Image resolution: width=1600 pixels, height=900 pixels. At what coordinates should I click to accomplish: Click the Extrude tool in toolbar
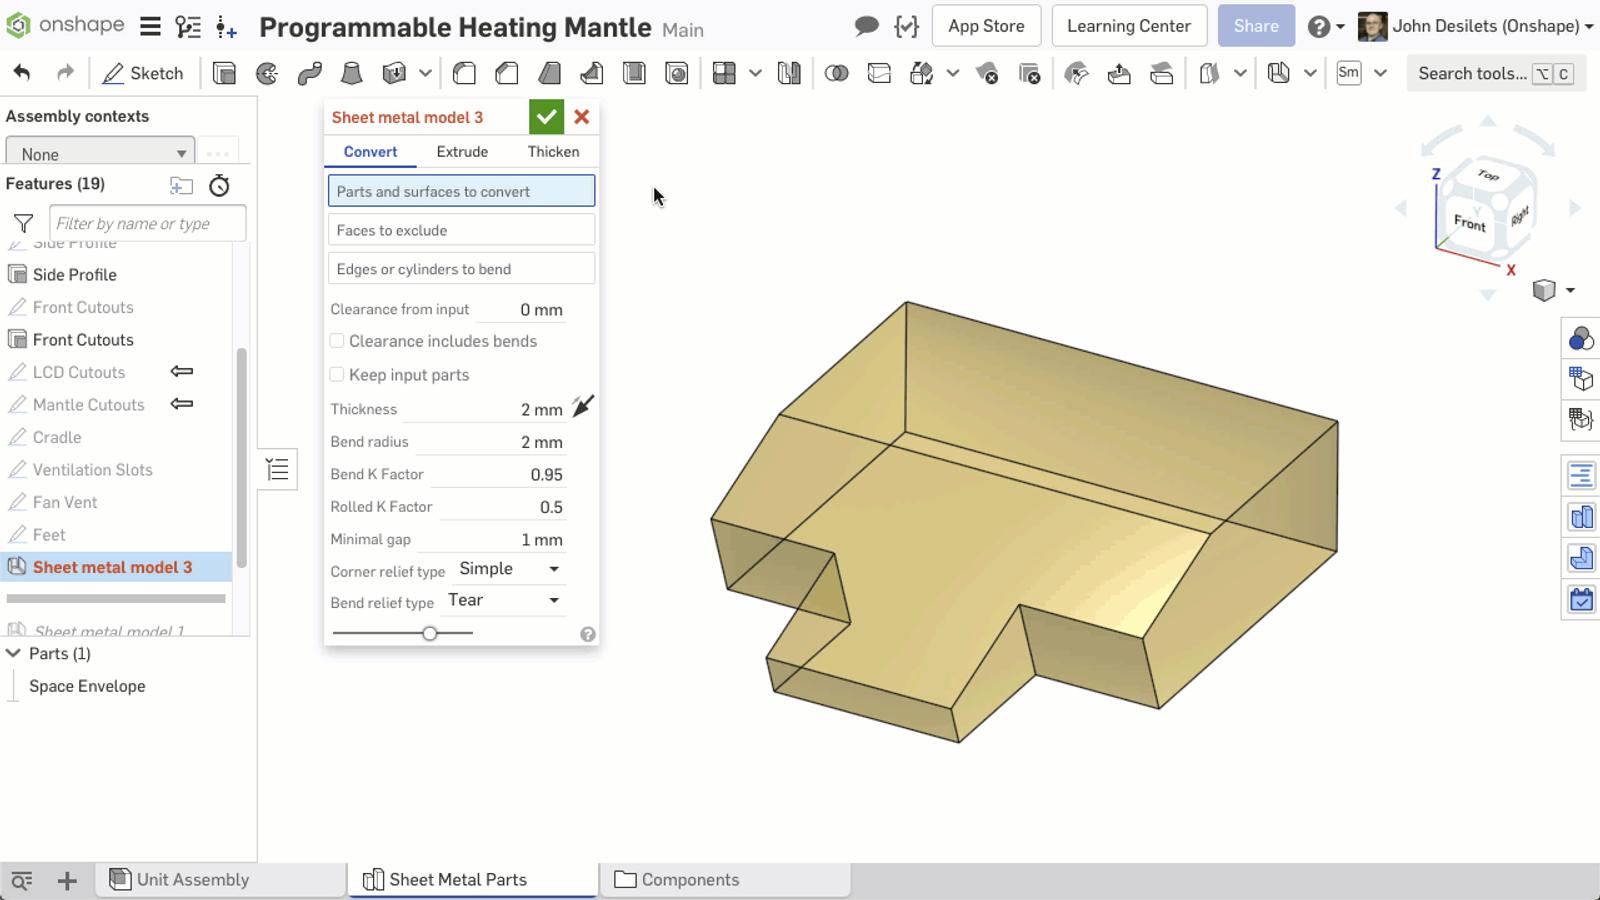(224, 73)
